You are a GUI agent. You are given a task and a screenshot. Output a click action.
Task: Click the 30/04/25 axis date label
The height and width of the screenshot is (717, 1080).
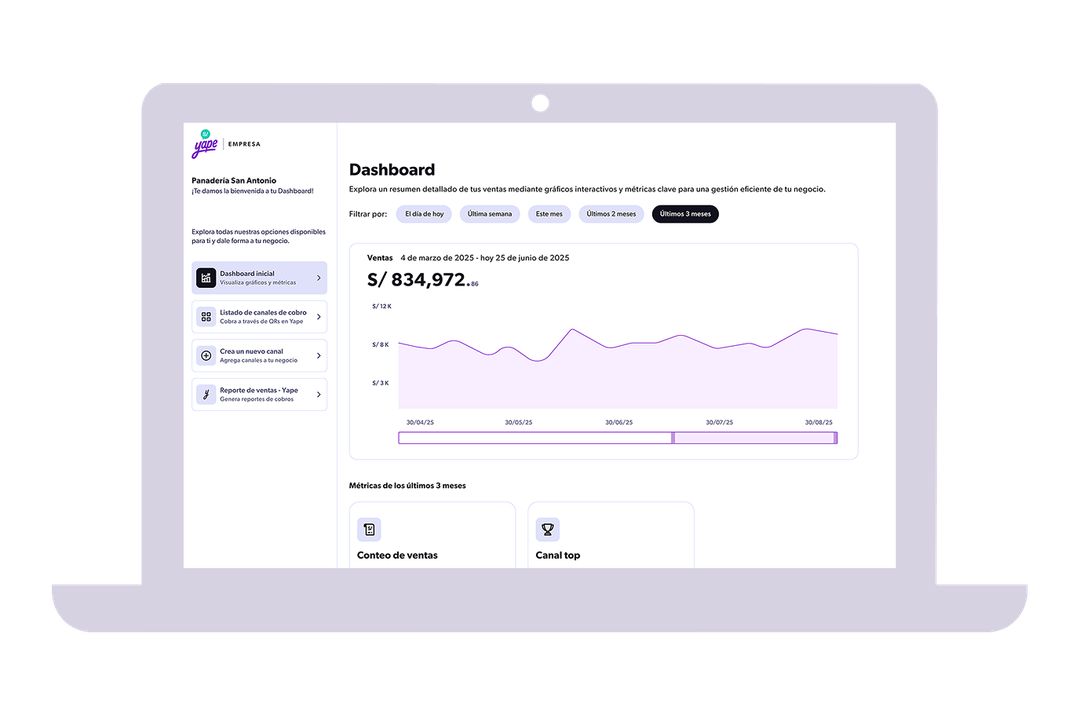tap(420, 422)
